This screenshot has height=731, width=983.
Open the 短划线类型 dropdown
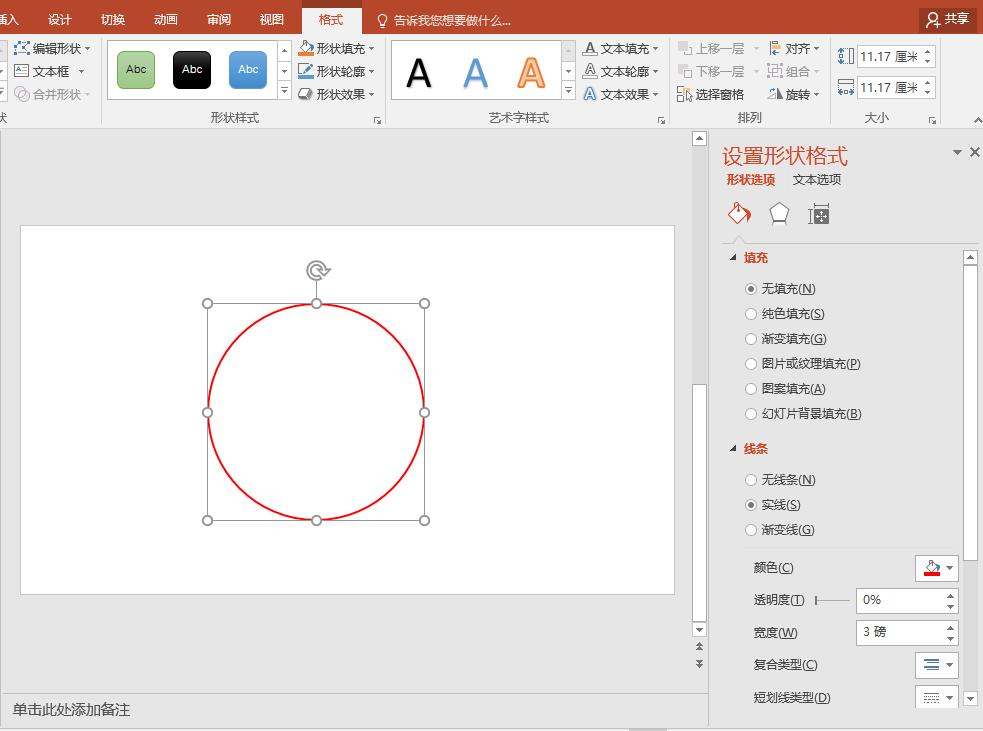[937, 697]
